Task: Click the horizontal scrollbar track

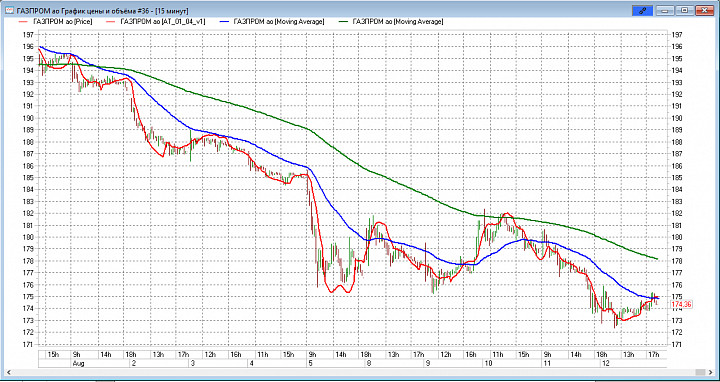Action: point(360,372)
